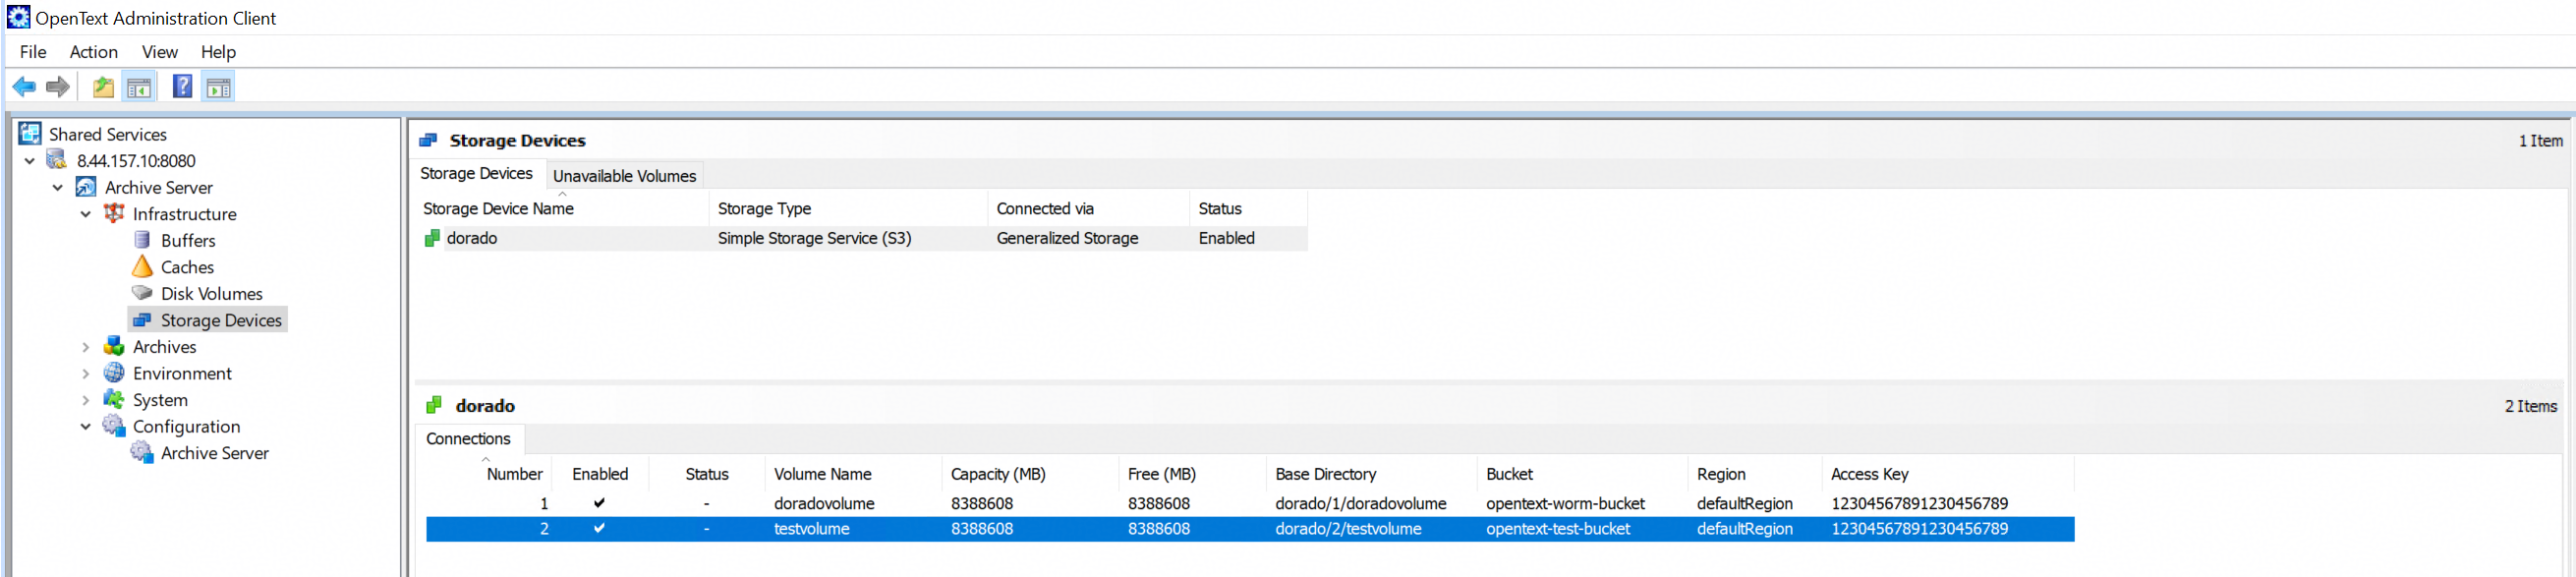Click the Archive Server node icon
Image resolution: width=2576 pixels, height=577 pixels.
(x=86, y=187)
